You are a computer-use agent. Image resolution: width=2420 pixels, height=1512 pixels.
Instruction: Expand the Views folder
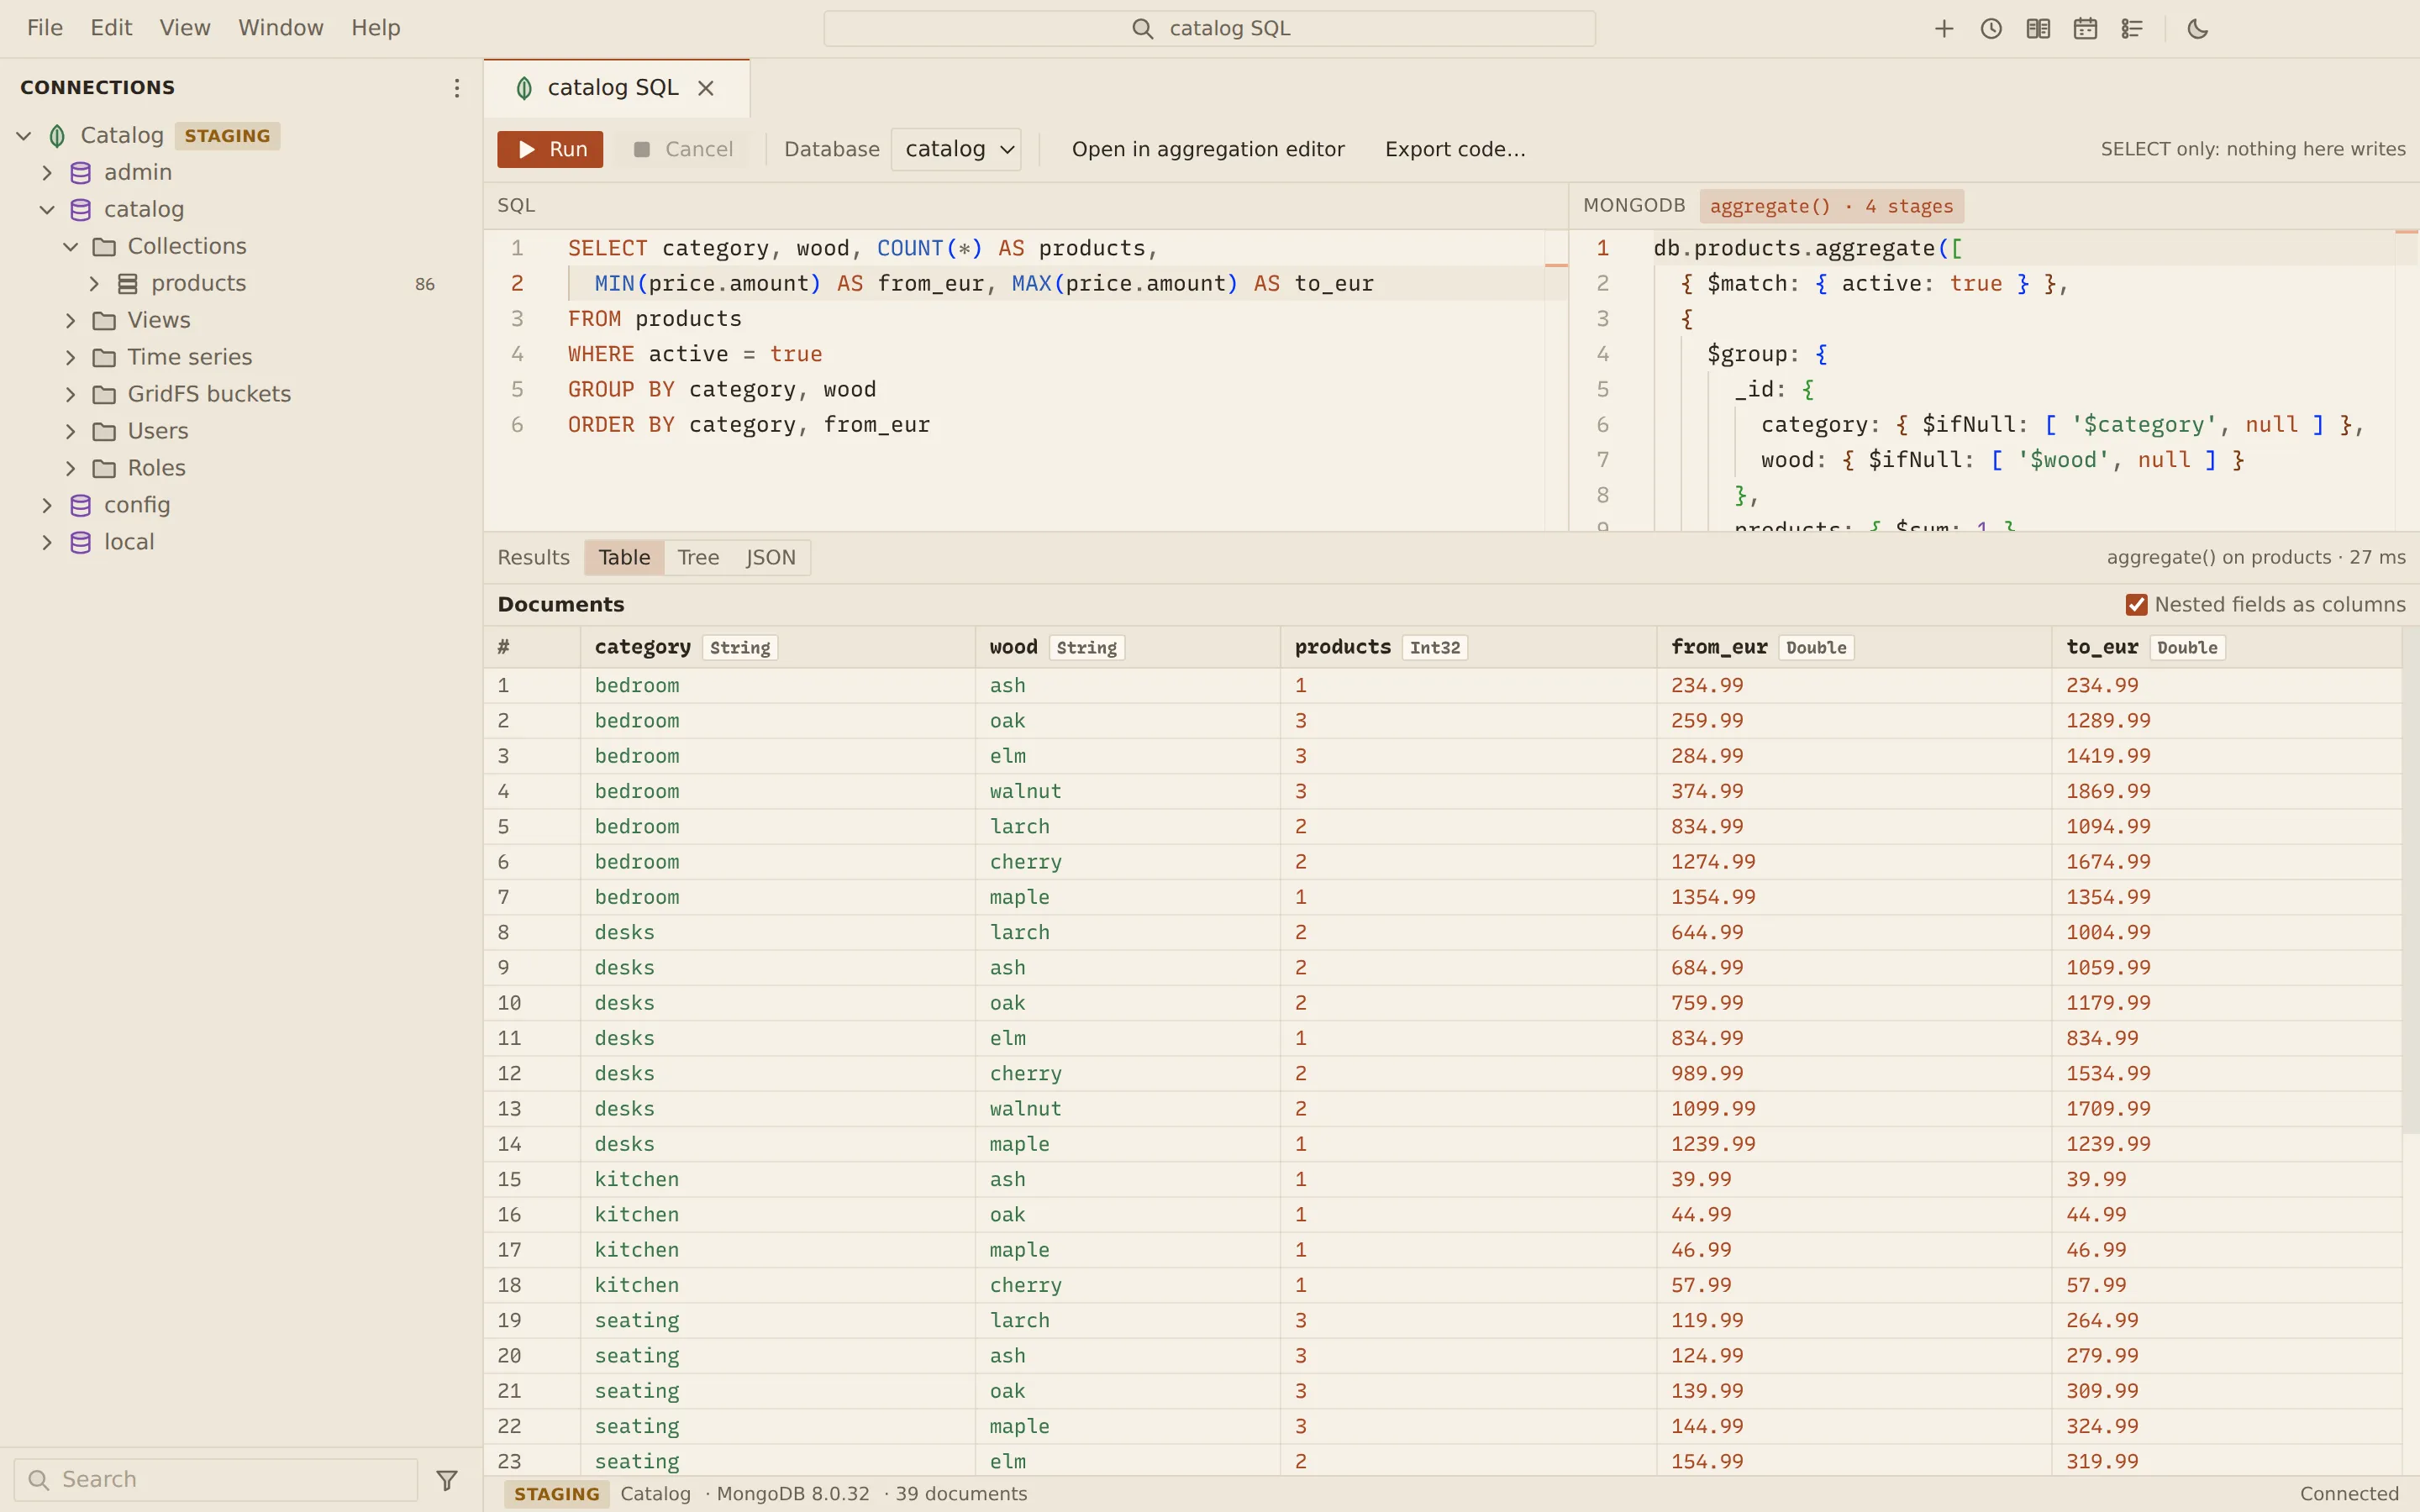click(x=71, y=321)
